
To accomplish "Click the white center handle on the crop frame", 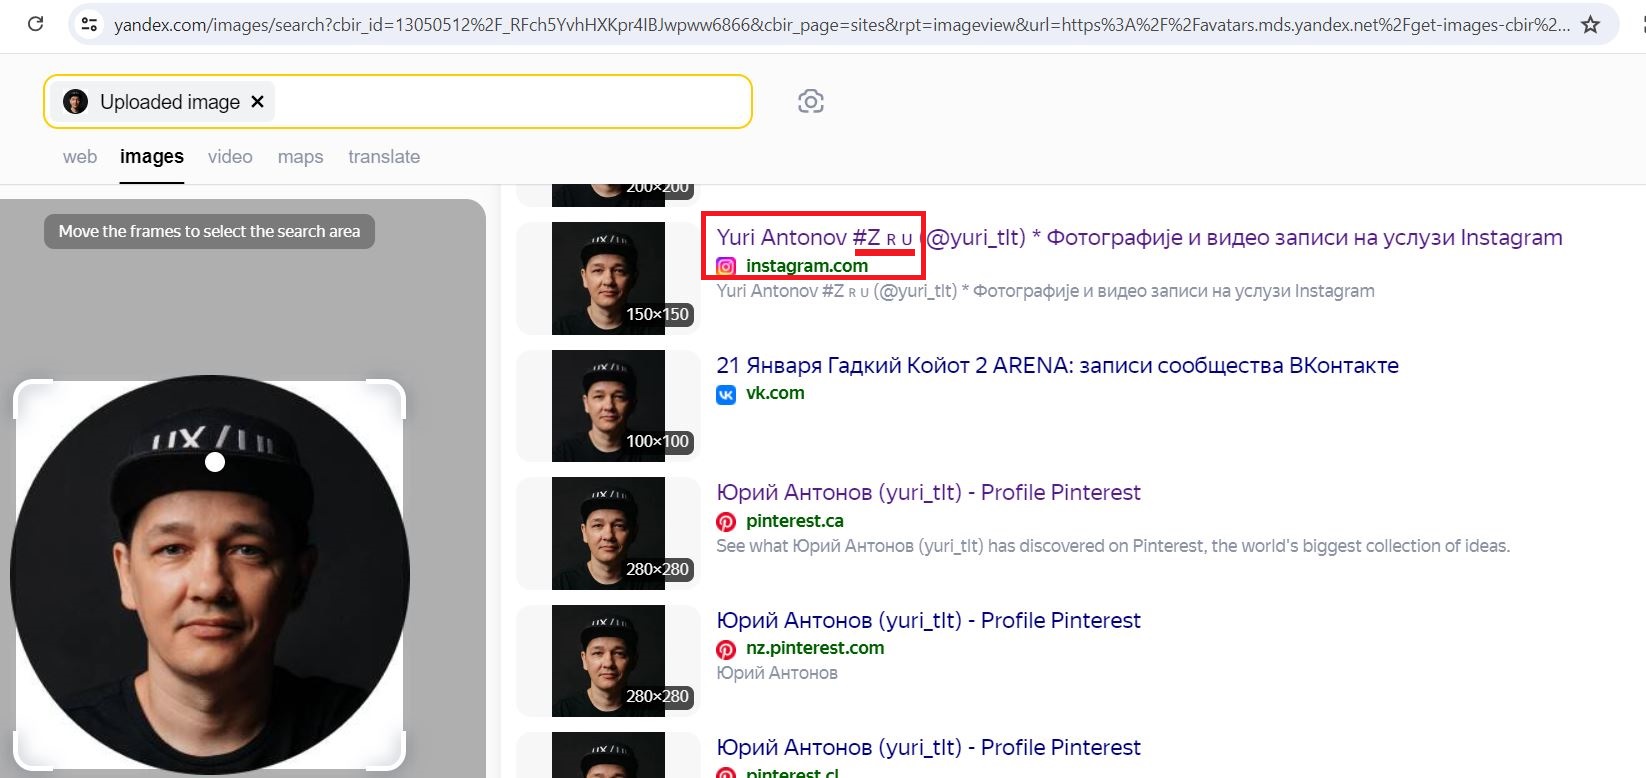I will (x=215, y=462).
